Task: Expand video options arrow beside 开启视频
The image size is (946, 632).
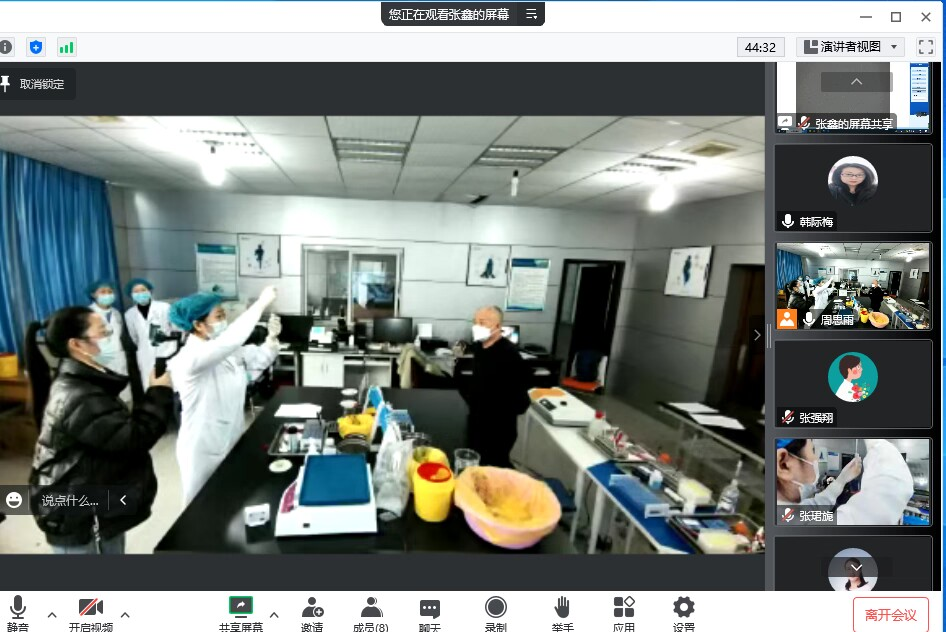Action: (x=125, y=614)
